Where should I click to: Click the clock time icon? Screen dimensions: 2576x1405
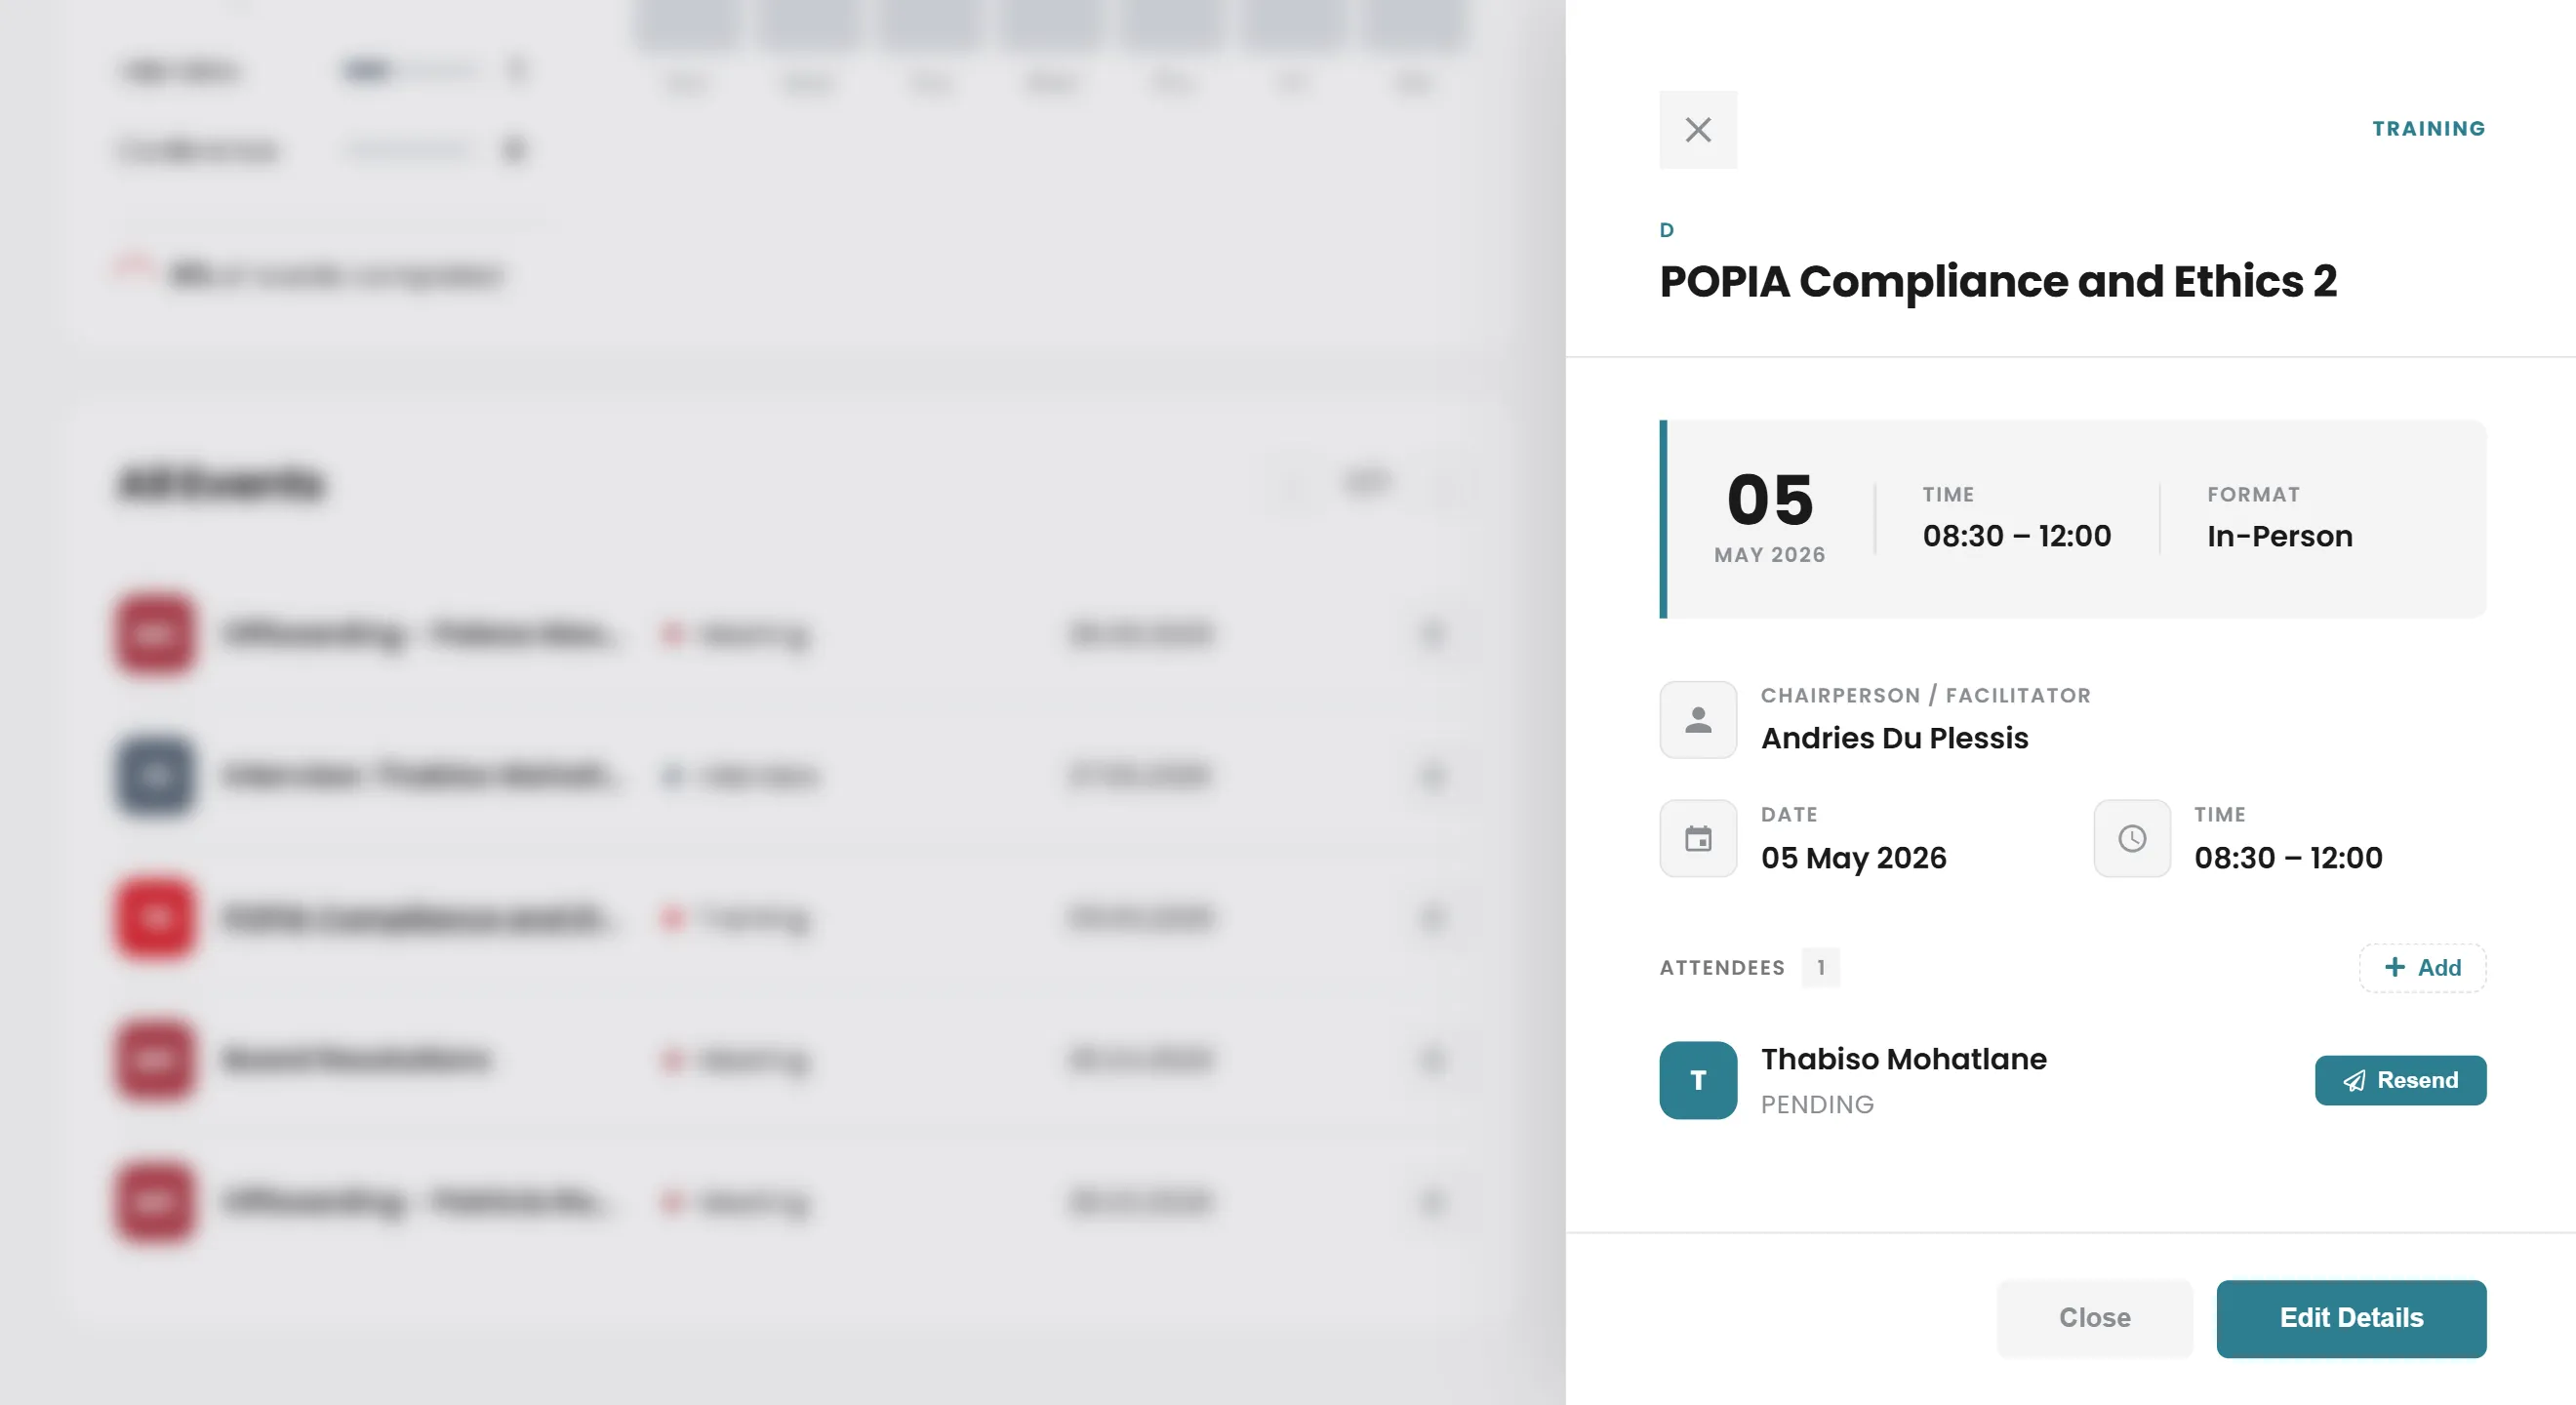point(2132,839)
